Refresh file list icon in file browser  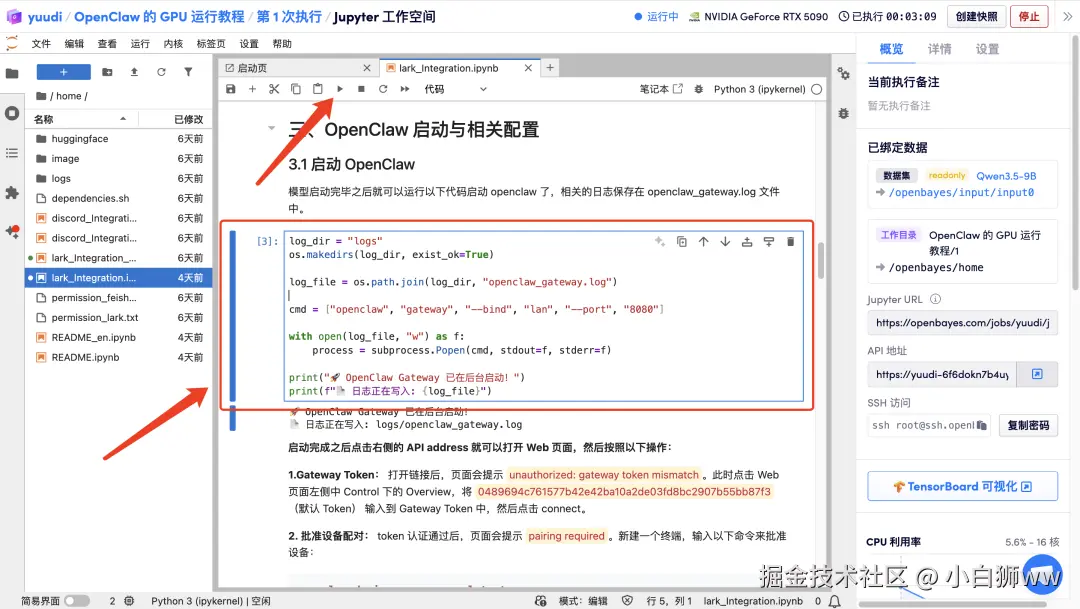coord(161,72)
